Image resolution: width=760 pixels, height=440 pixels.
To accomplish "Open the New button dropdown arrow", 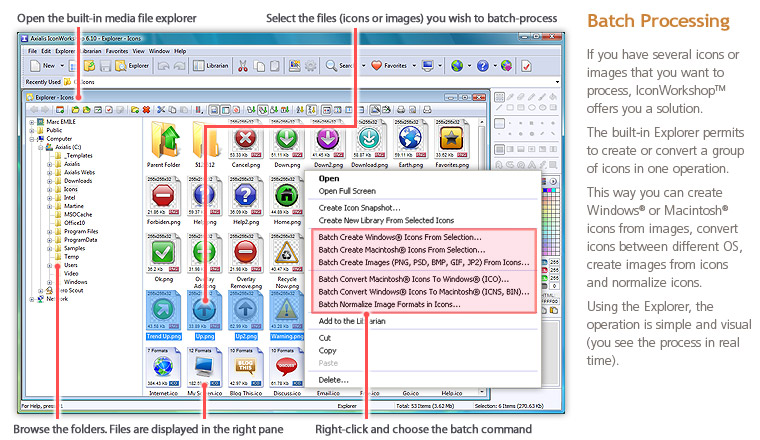I will [62, 66].
